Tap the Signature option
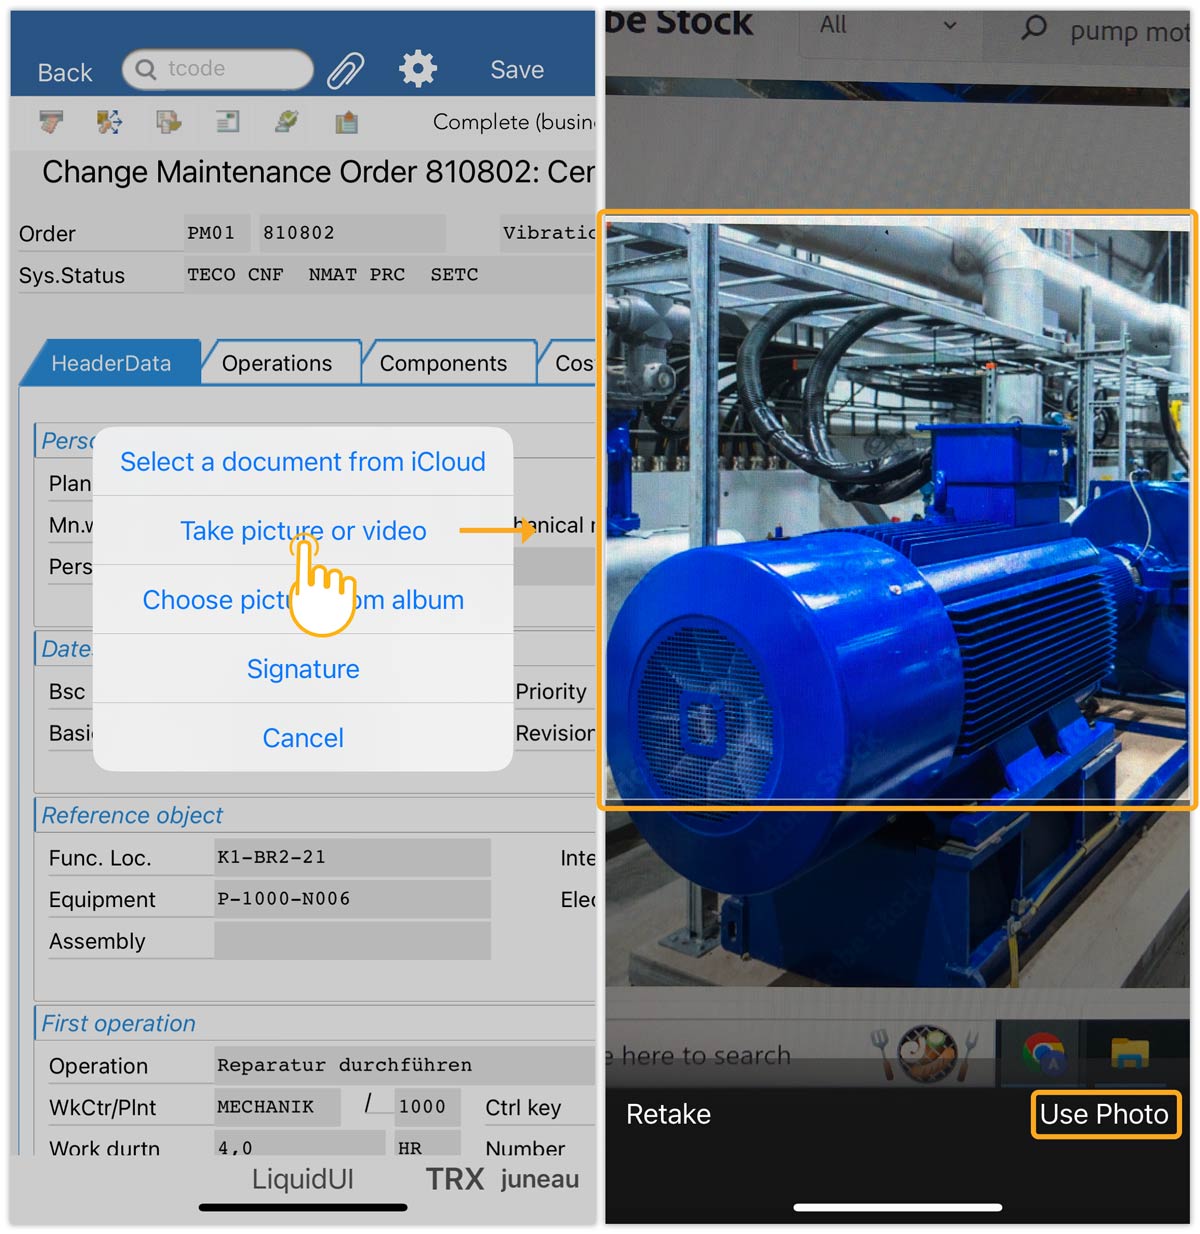The height and width of the screenshot is (1234, 1200). point(303,669)
